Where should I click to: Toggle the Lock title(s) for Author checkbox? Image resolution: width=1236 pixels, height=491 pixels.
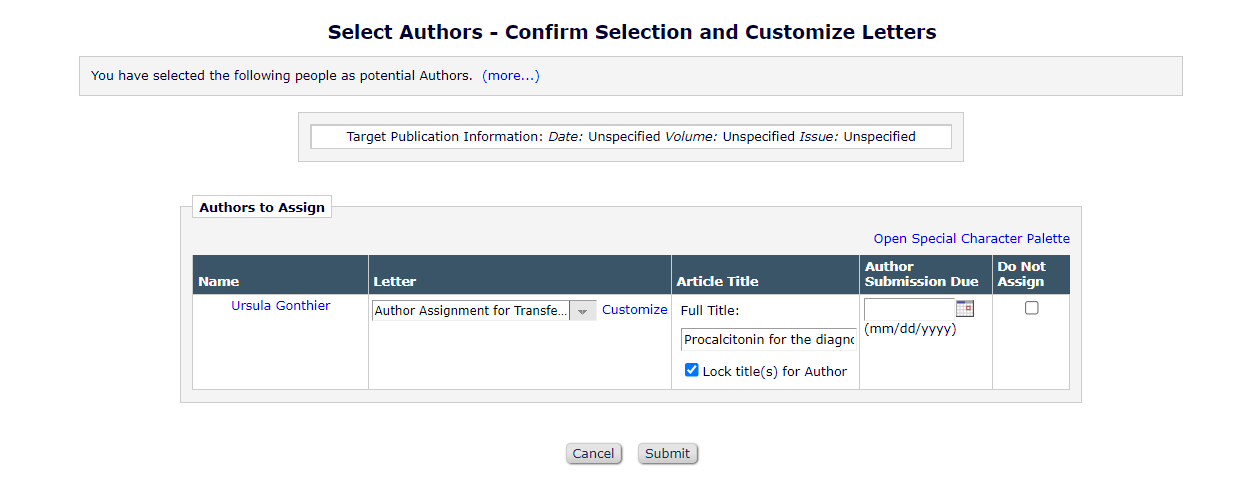[691, 370]
